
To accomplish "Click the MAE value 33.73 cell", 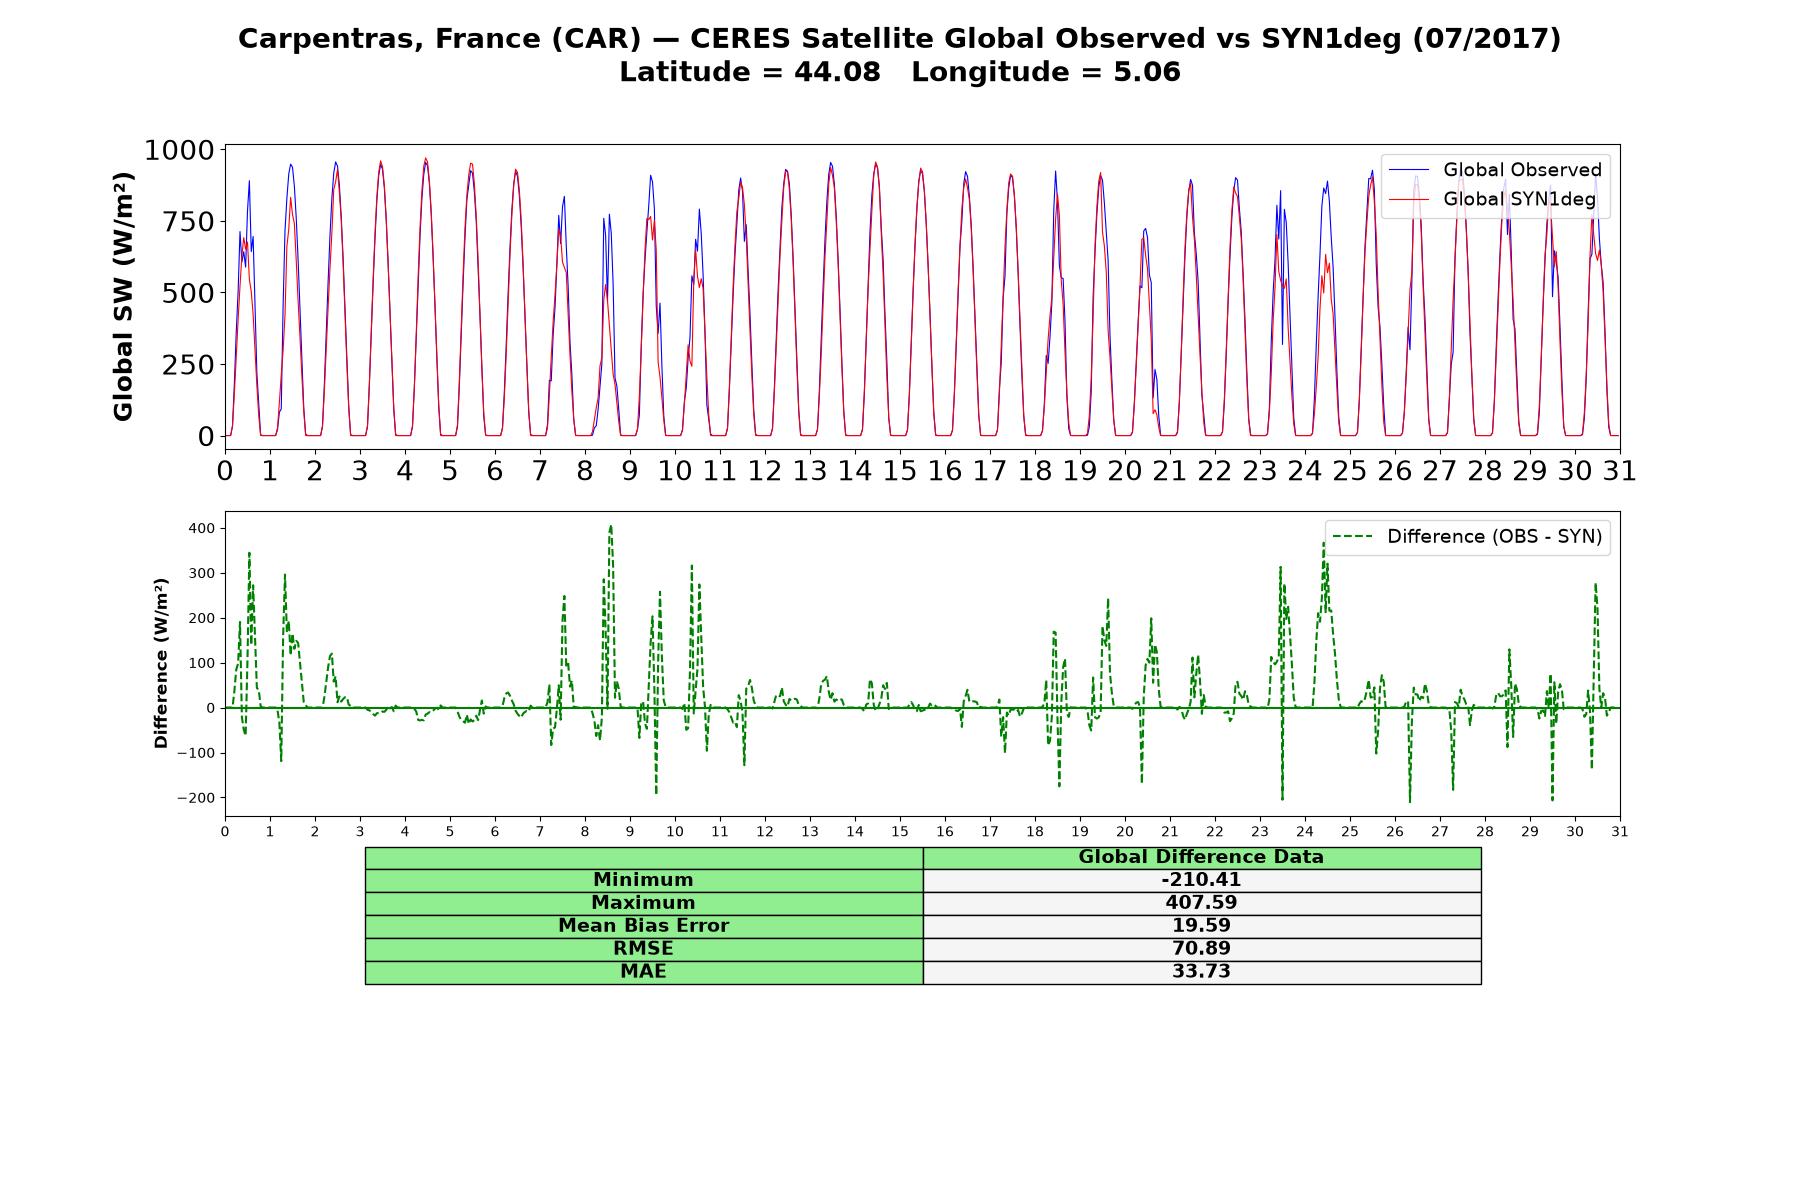I will (1202, 972).
